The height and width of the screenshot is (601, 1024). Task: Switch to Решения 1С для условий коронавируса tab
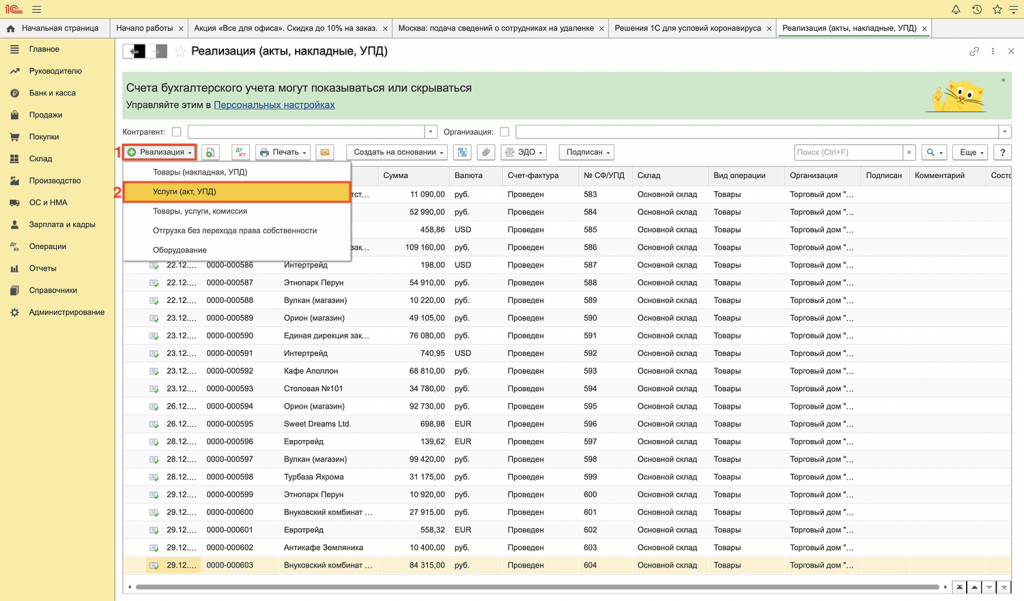click(688, 28)
